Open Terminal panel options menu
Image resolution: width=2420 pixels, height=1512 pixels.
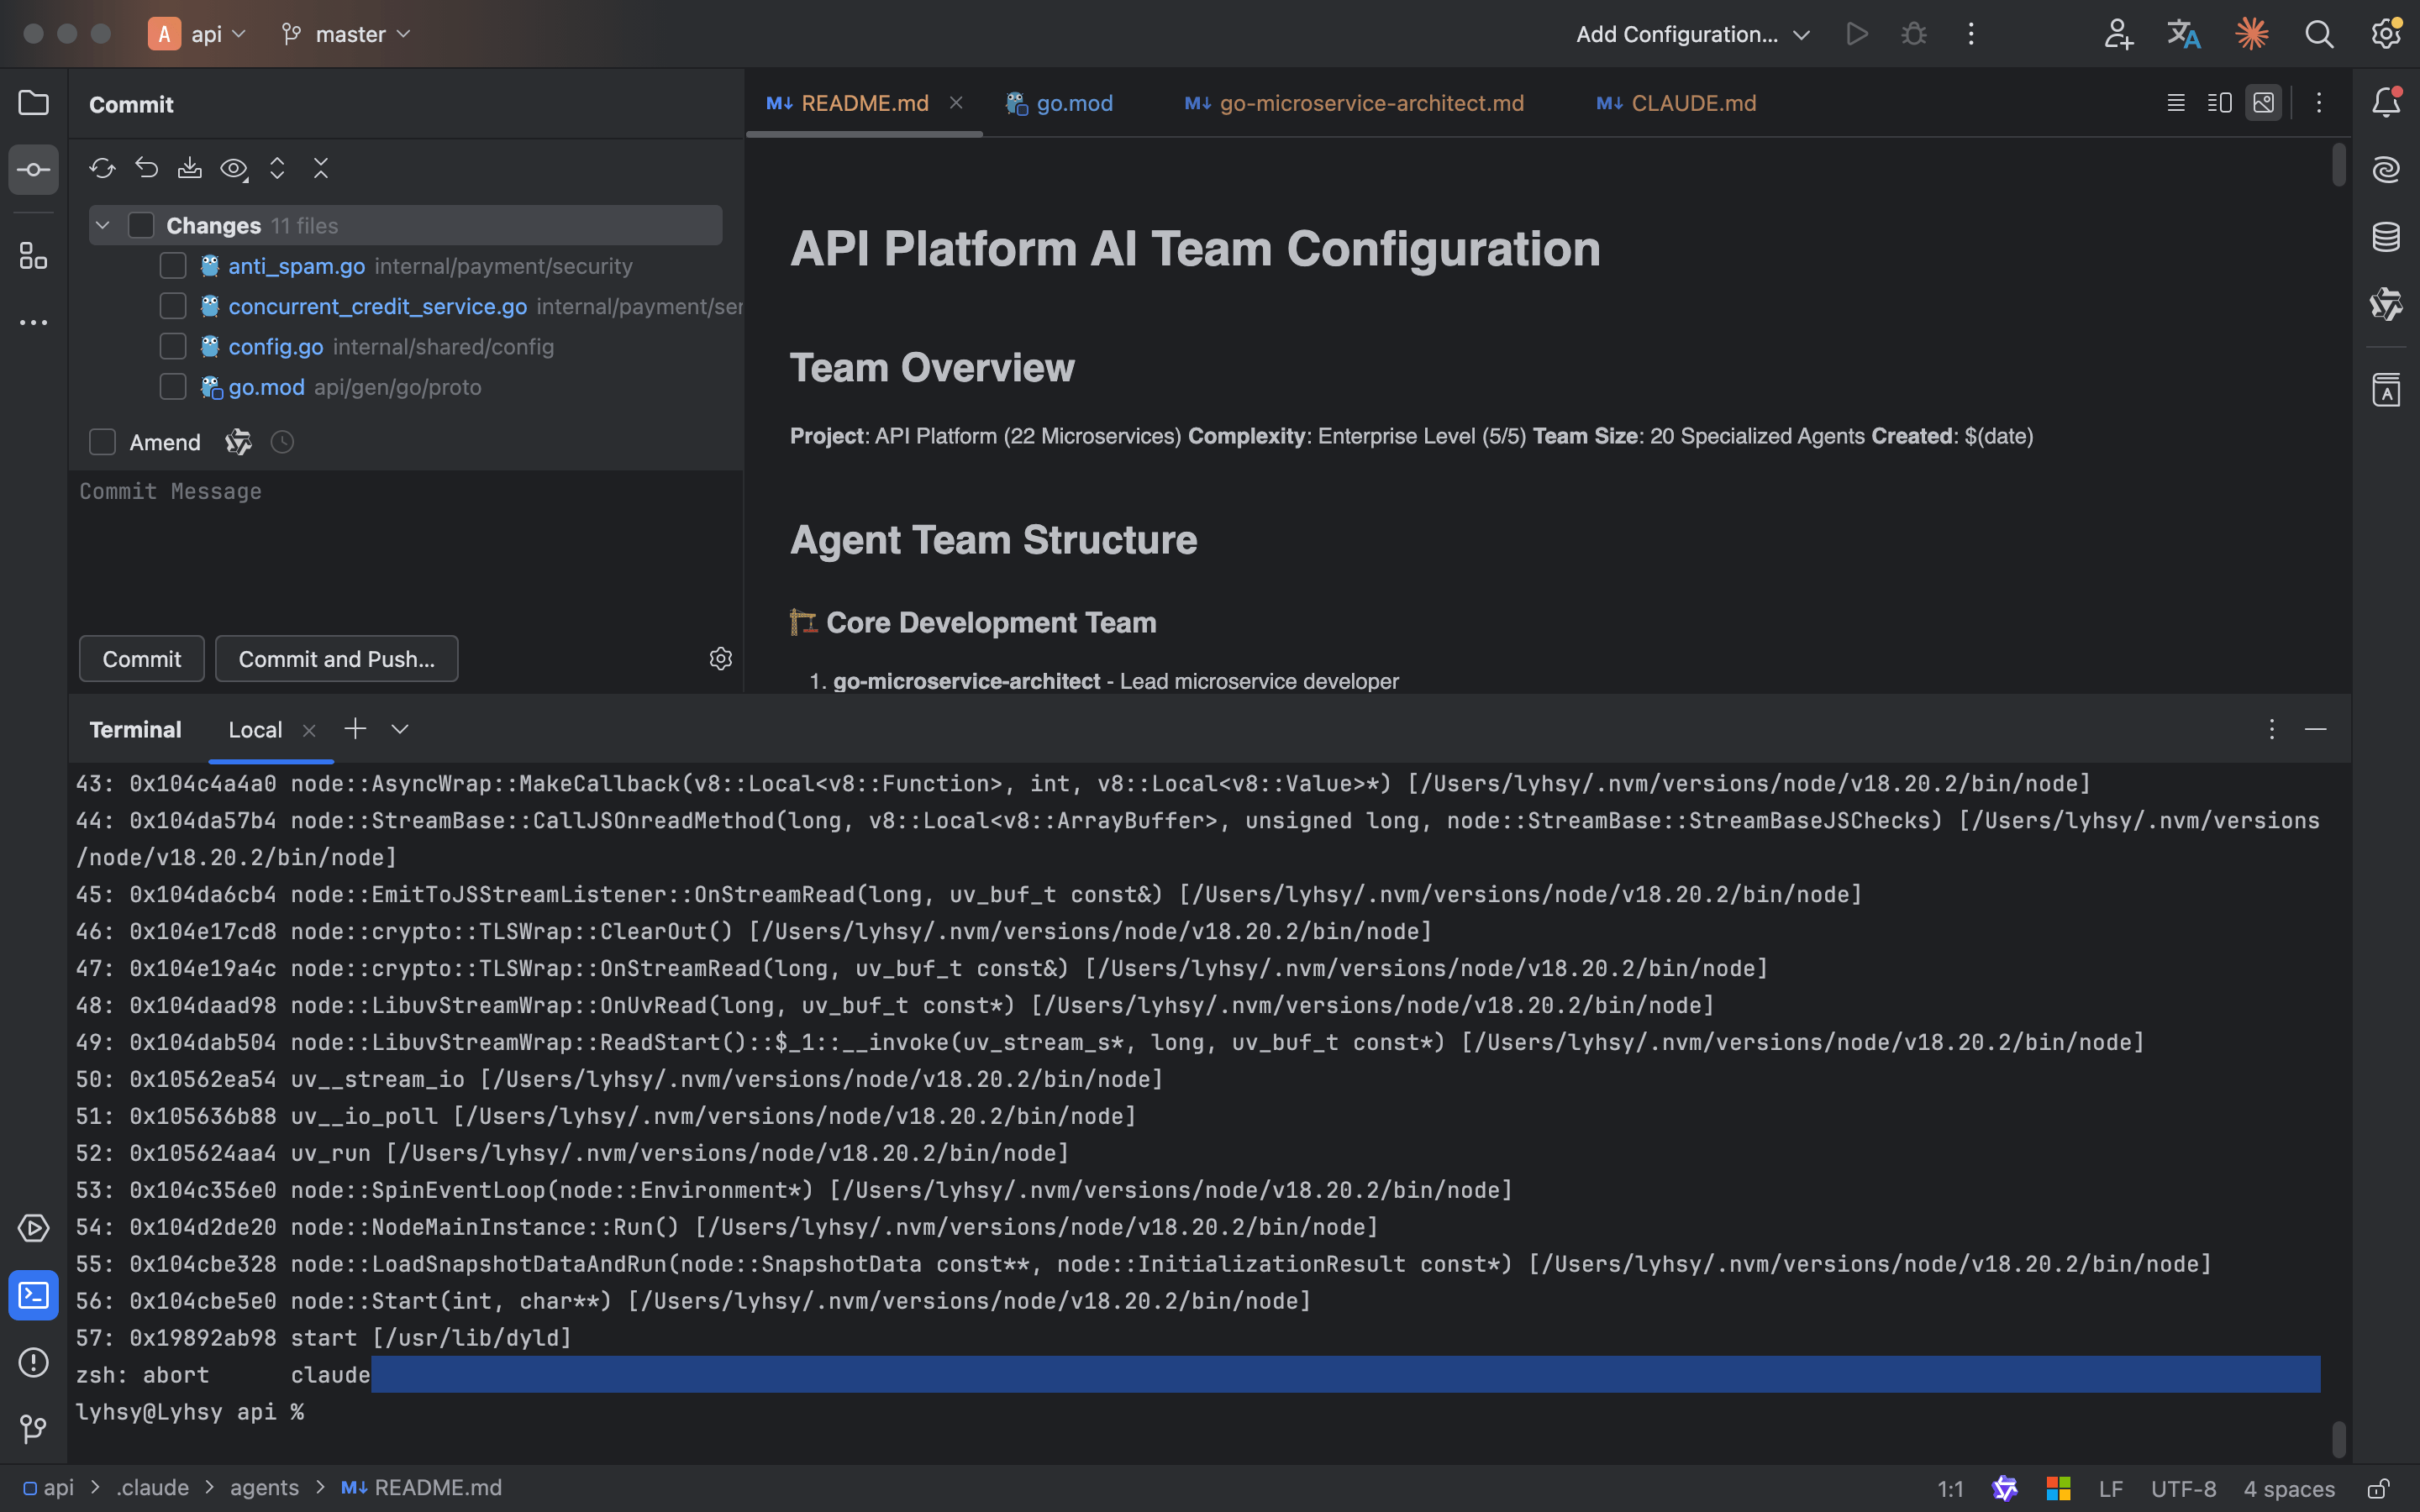(x=2271, y=729)
